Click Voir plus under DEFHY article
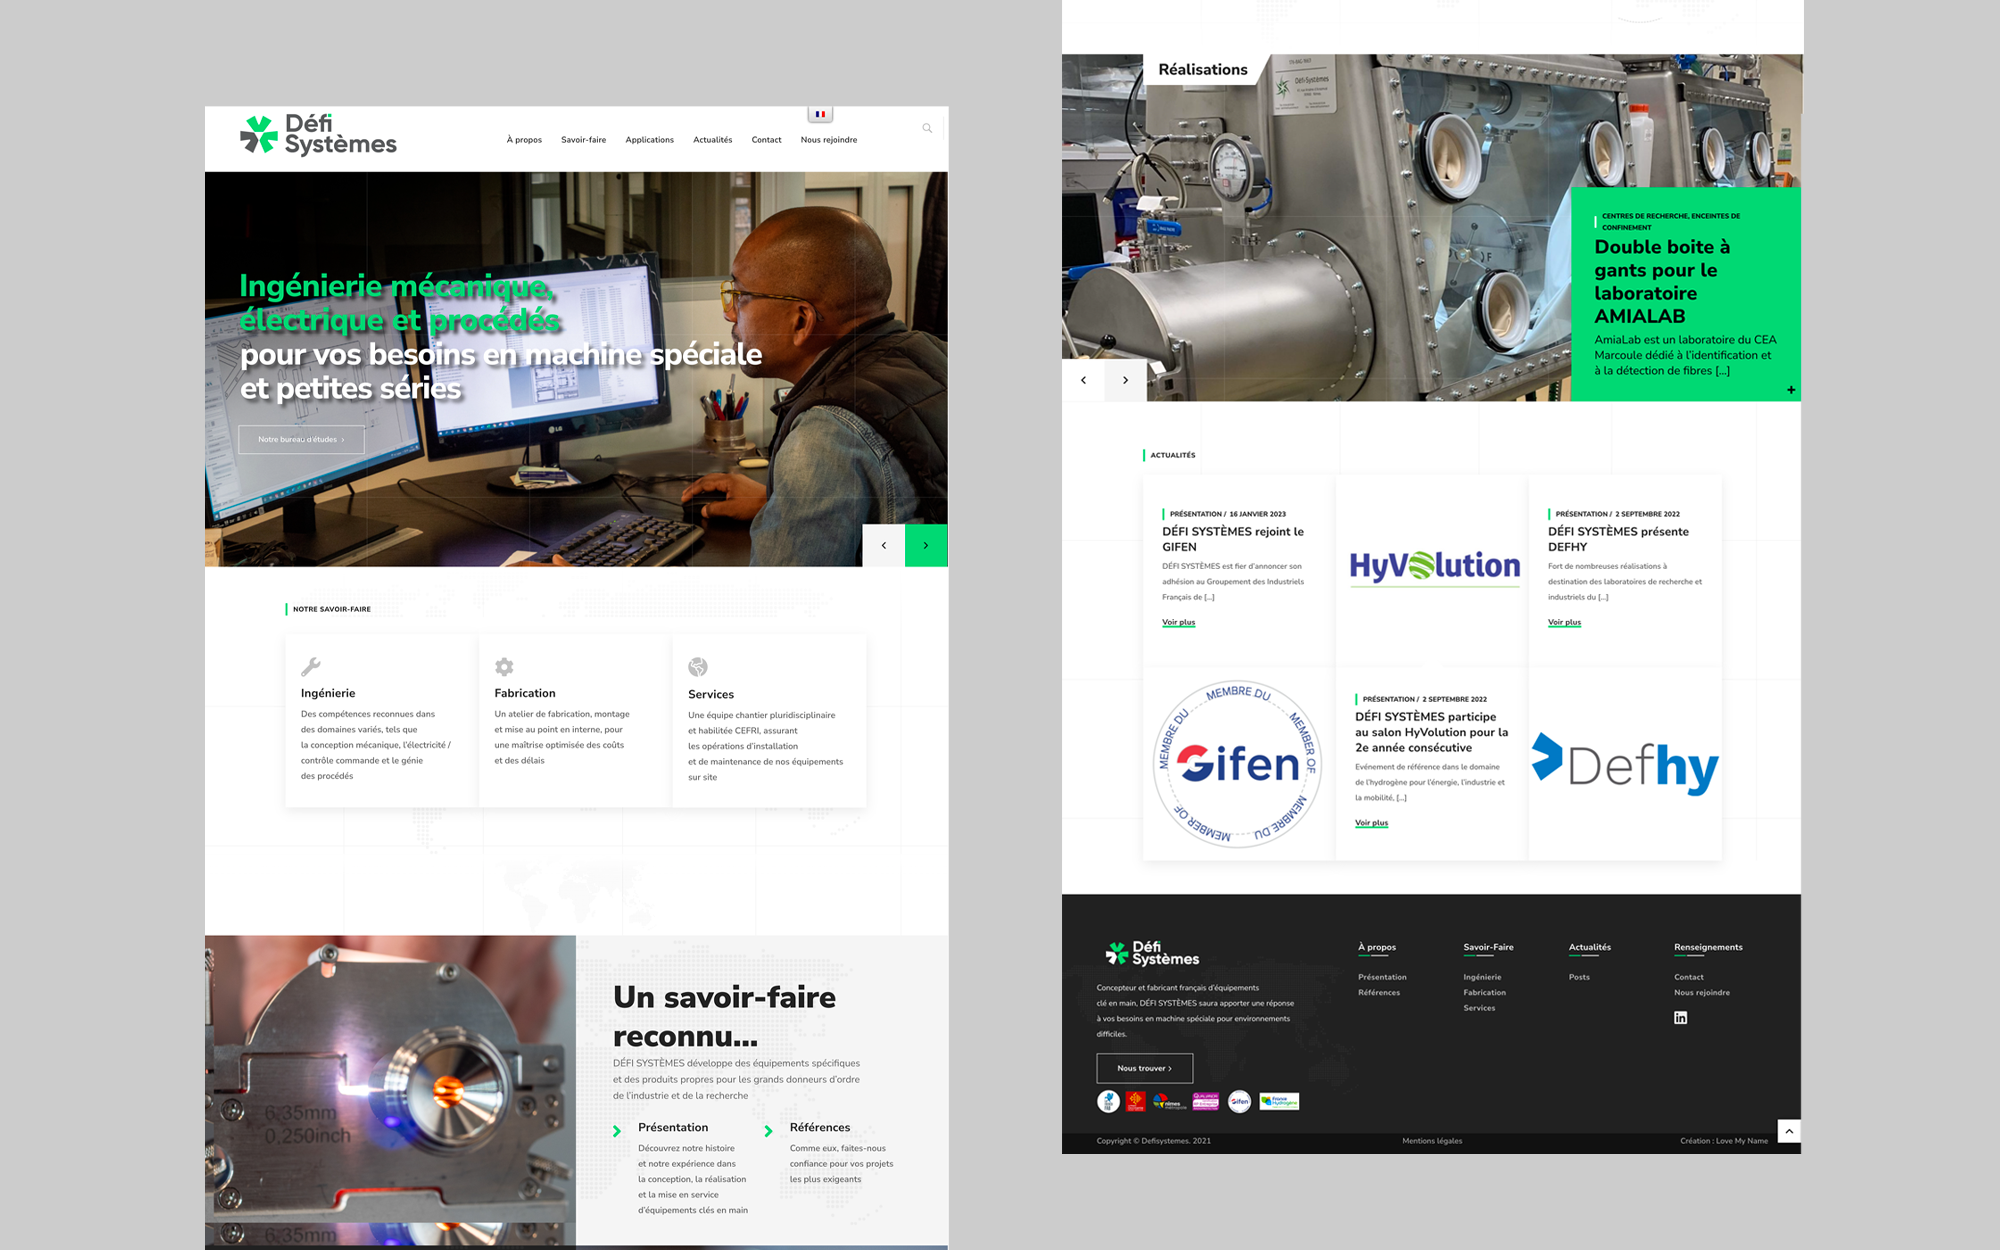Image resolution: width=2000 pixels, height=1250 pixels. click(x=1565, y=622)
